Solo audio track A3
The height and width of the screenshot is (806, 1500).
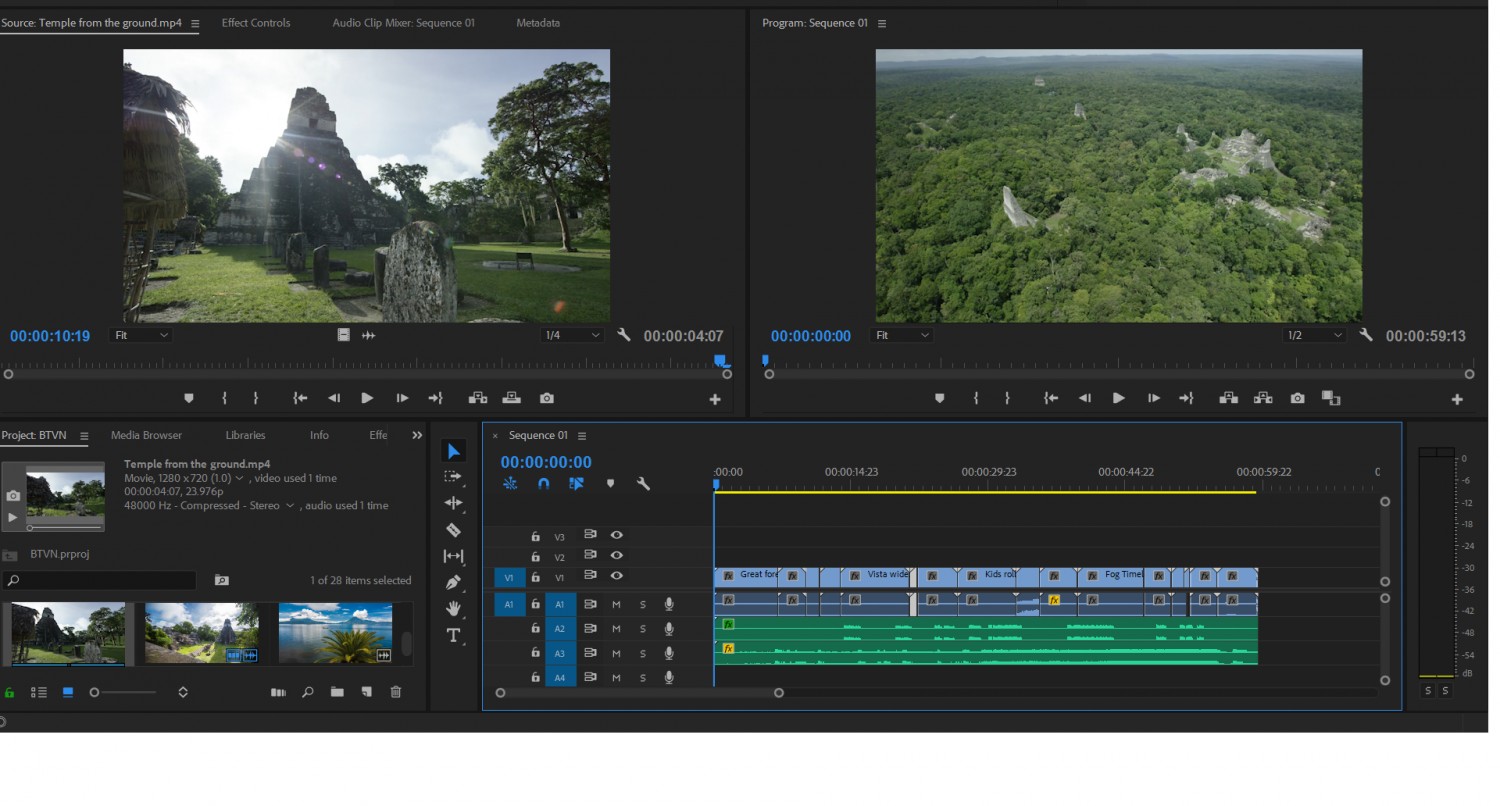(643, 654)
